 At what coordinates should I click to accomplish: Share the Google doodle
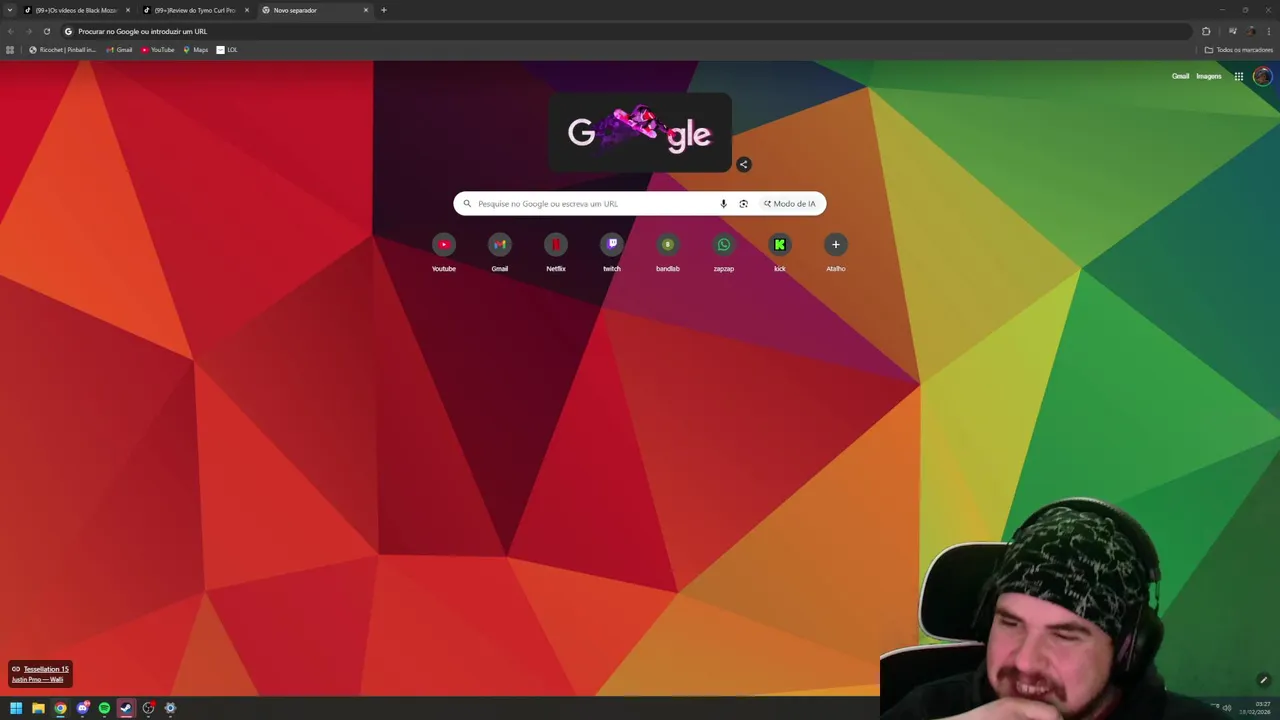743,164
